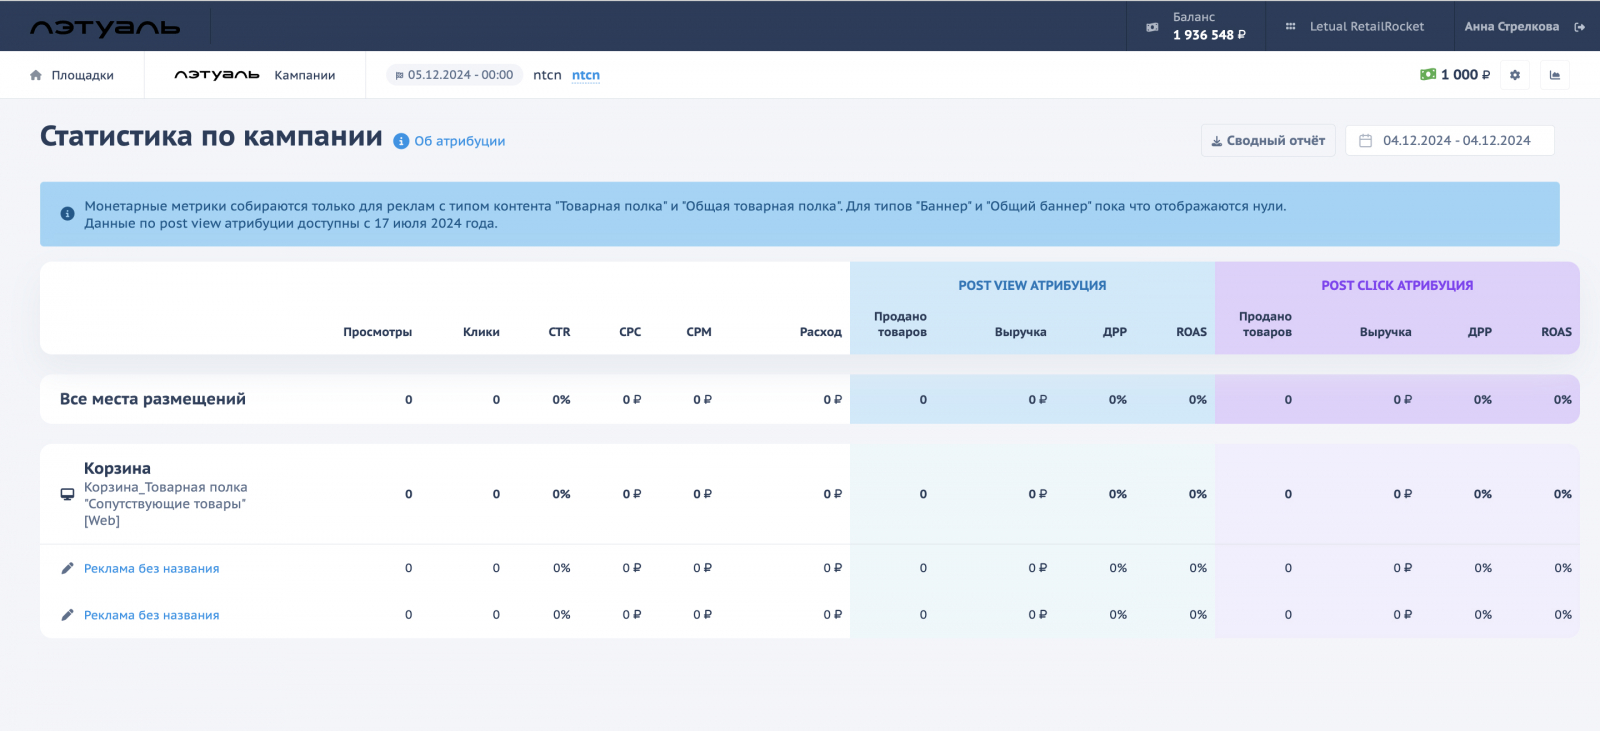Click the 05.12.2024 - 00:00 start date badge
Image resolution: width=1600 pixels, height=731 pixels.
(x=454, y=75)
